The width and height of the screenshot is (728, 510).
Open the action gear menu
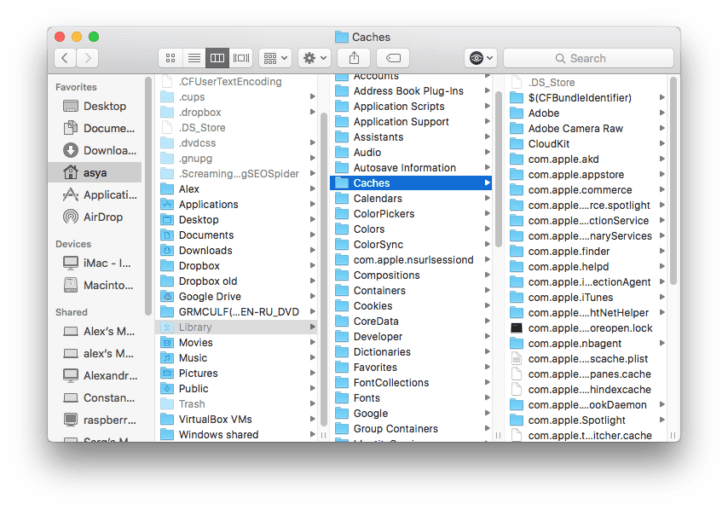(x=315, y=58)
